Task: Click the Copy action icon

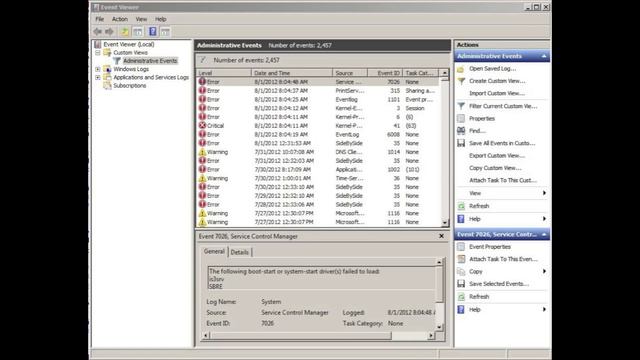Action: [461, 271]
